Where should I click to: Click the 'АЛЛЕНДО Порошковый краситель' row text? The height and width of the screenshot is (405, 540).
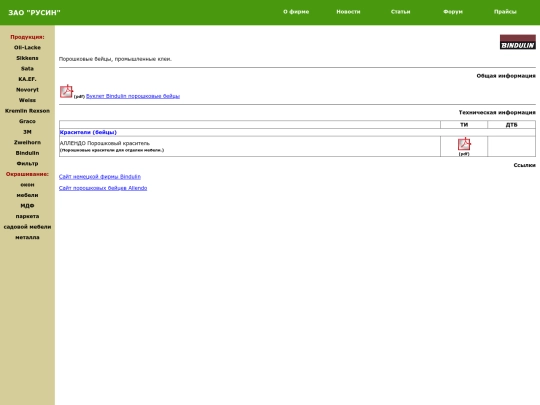[x=105, y=143]
